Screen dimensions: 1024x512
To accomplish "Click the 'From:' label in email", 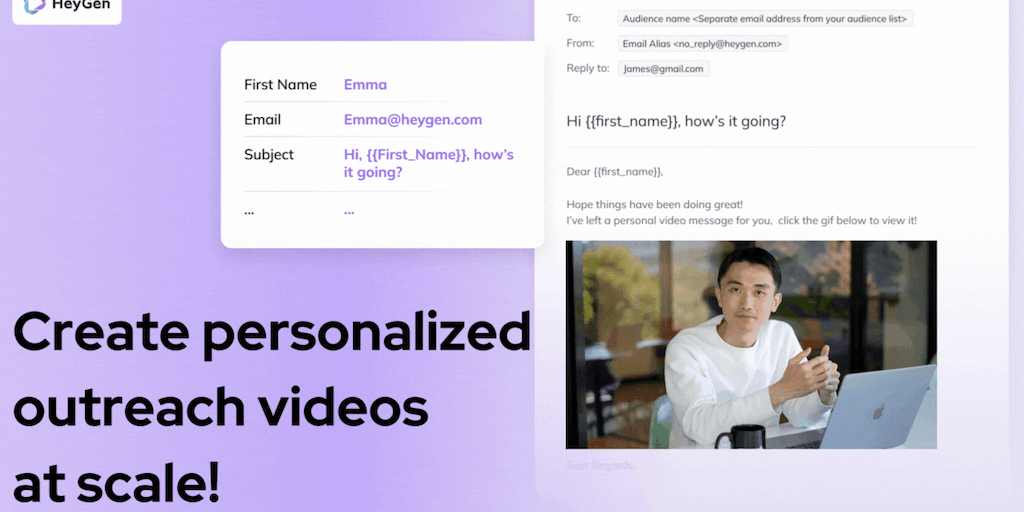I will click(581, 43).
